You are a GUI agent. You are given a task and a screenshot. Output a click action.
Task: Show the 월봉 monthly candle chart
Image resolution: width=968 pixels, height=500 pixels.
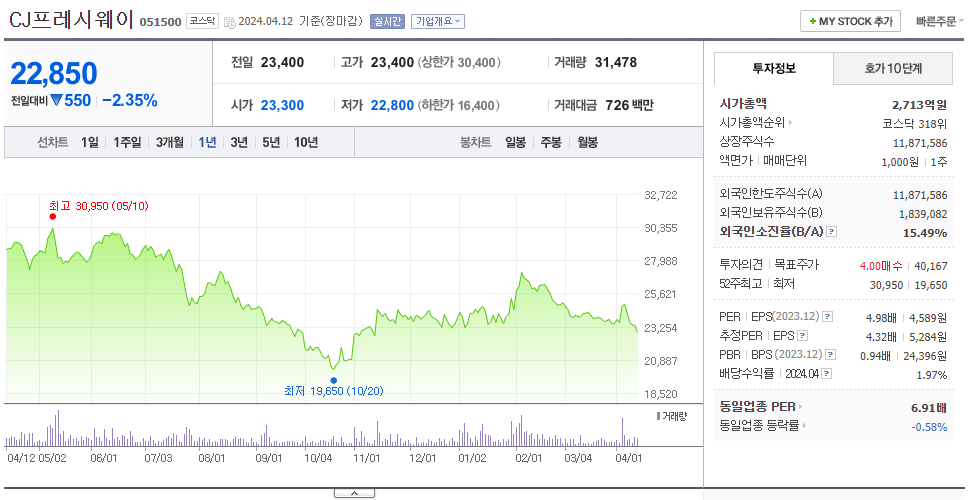[588, 143]
